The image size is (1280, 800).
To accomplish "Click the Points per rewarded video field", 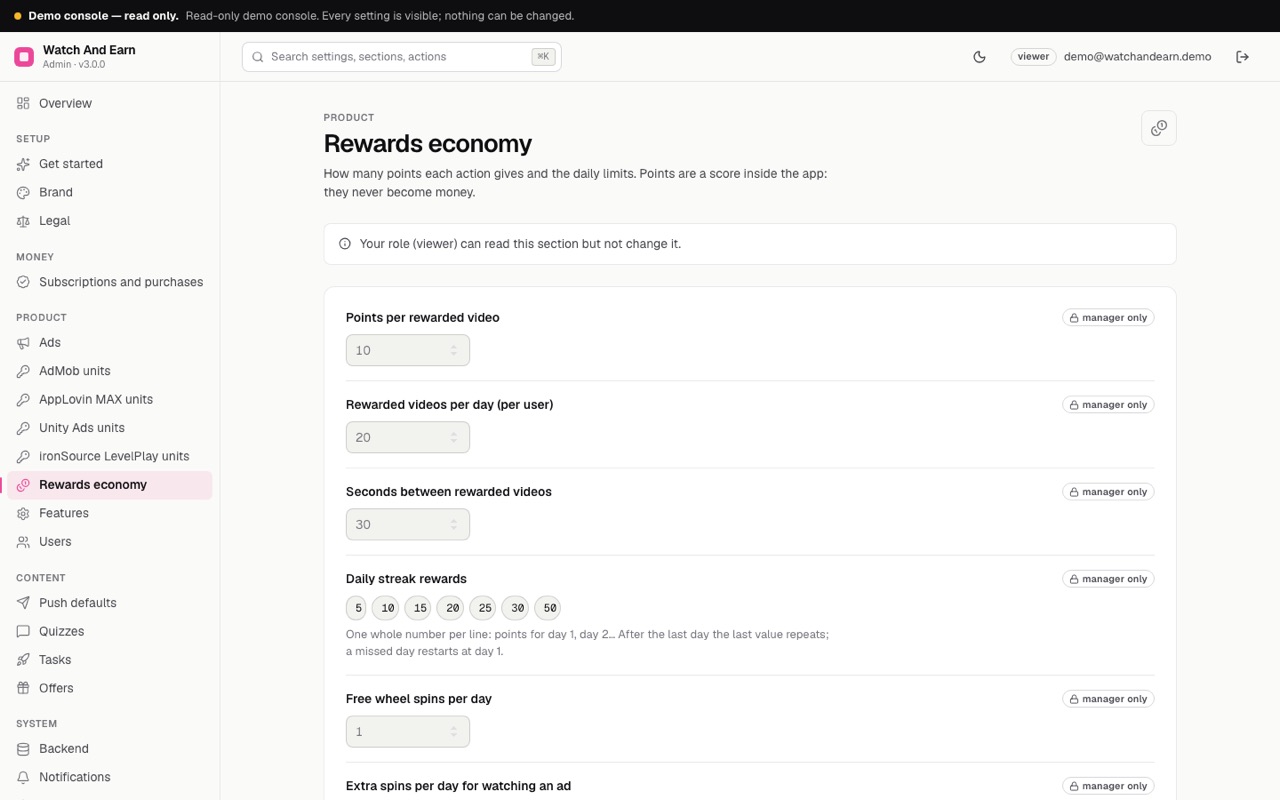I will point(408,350).
